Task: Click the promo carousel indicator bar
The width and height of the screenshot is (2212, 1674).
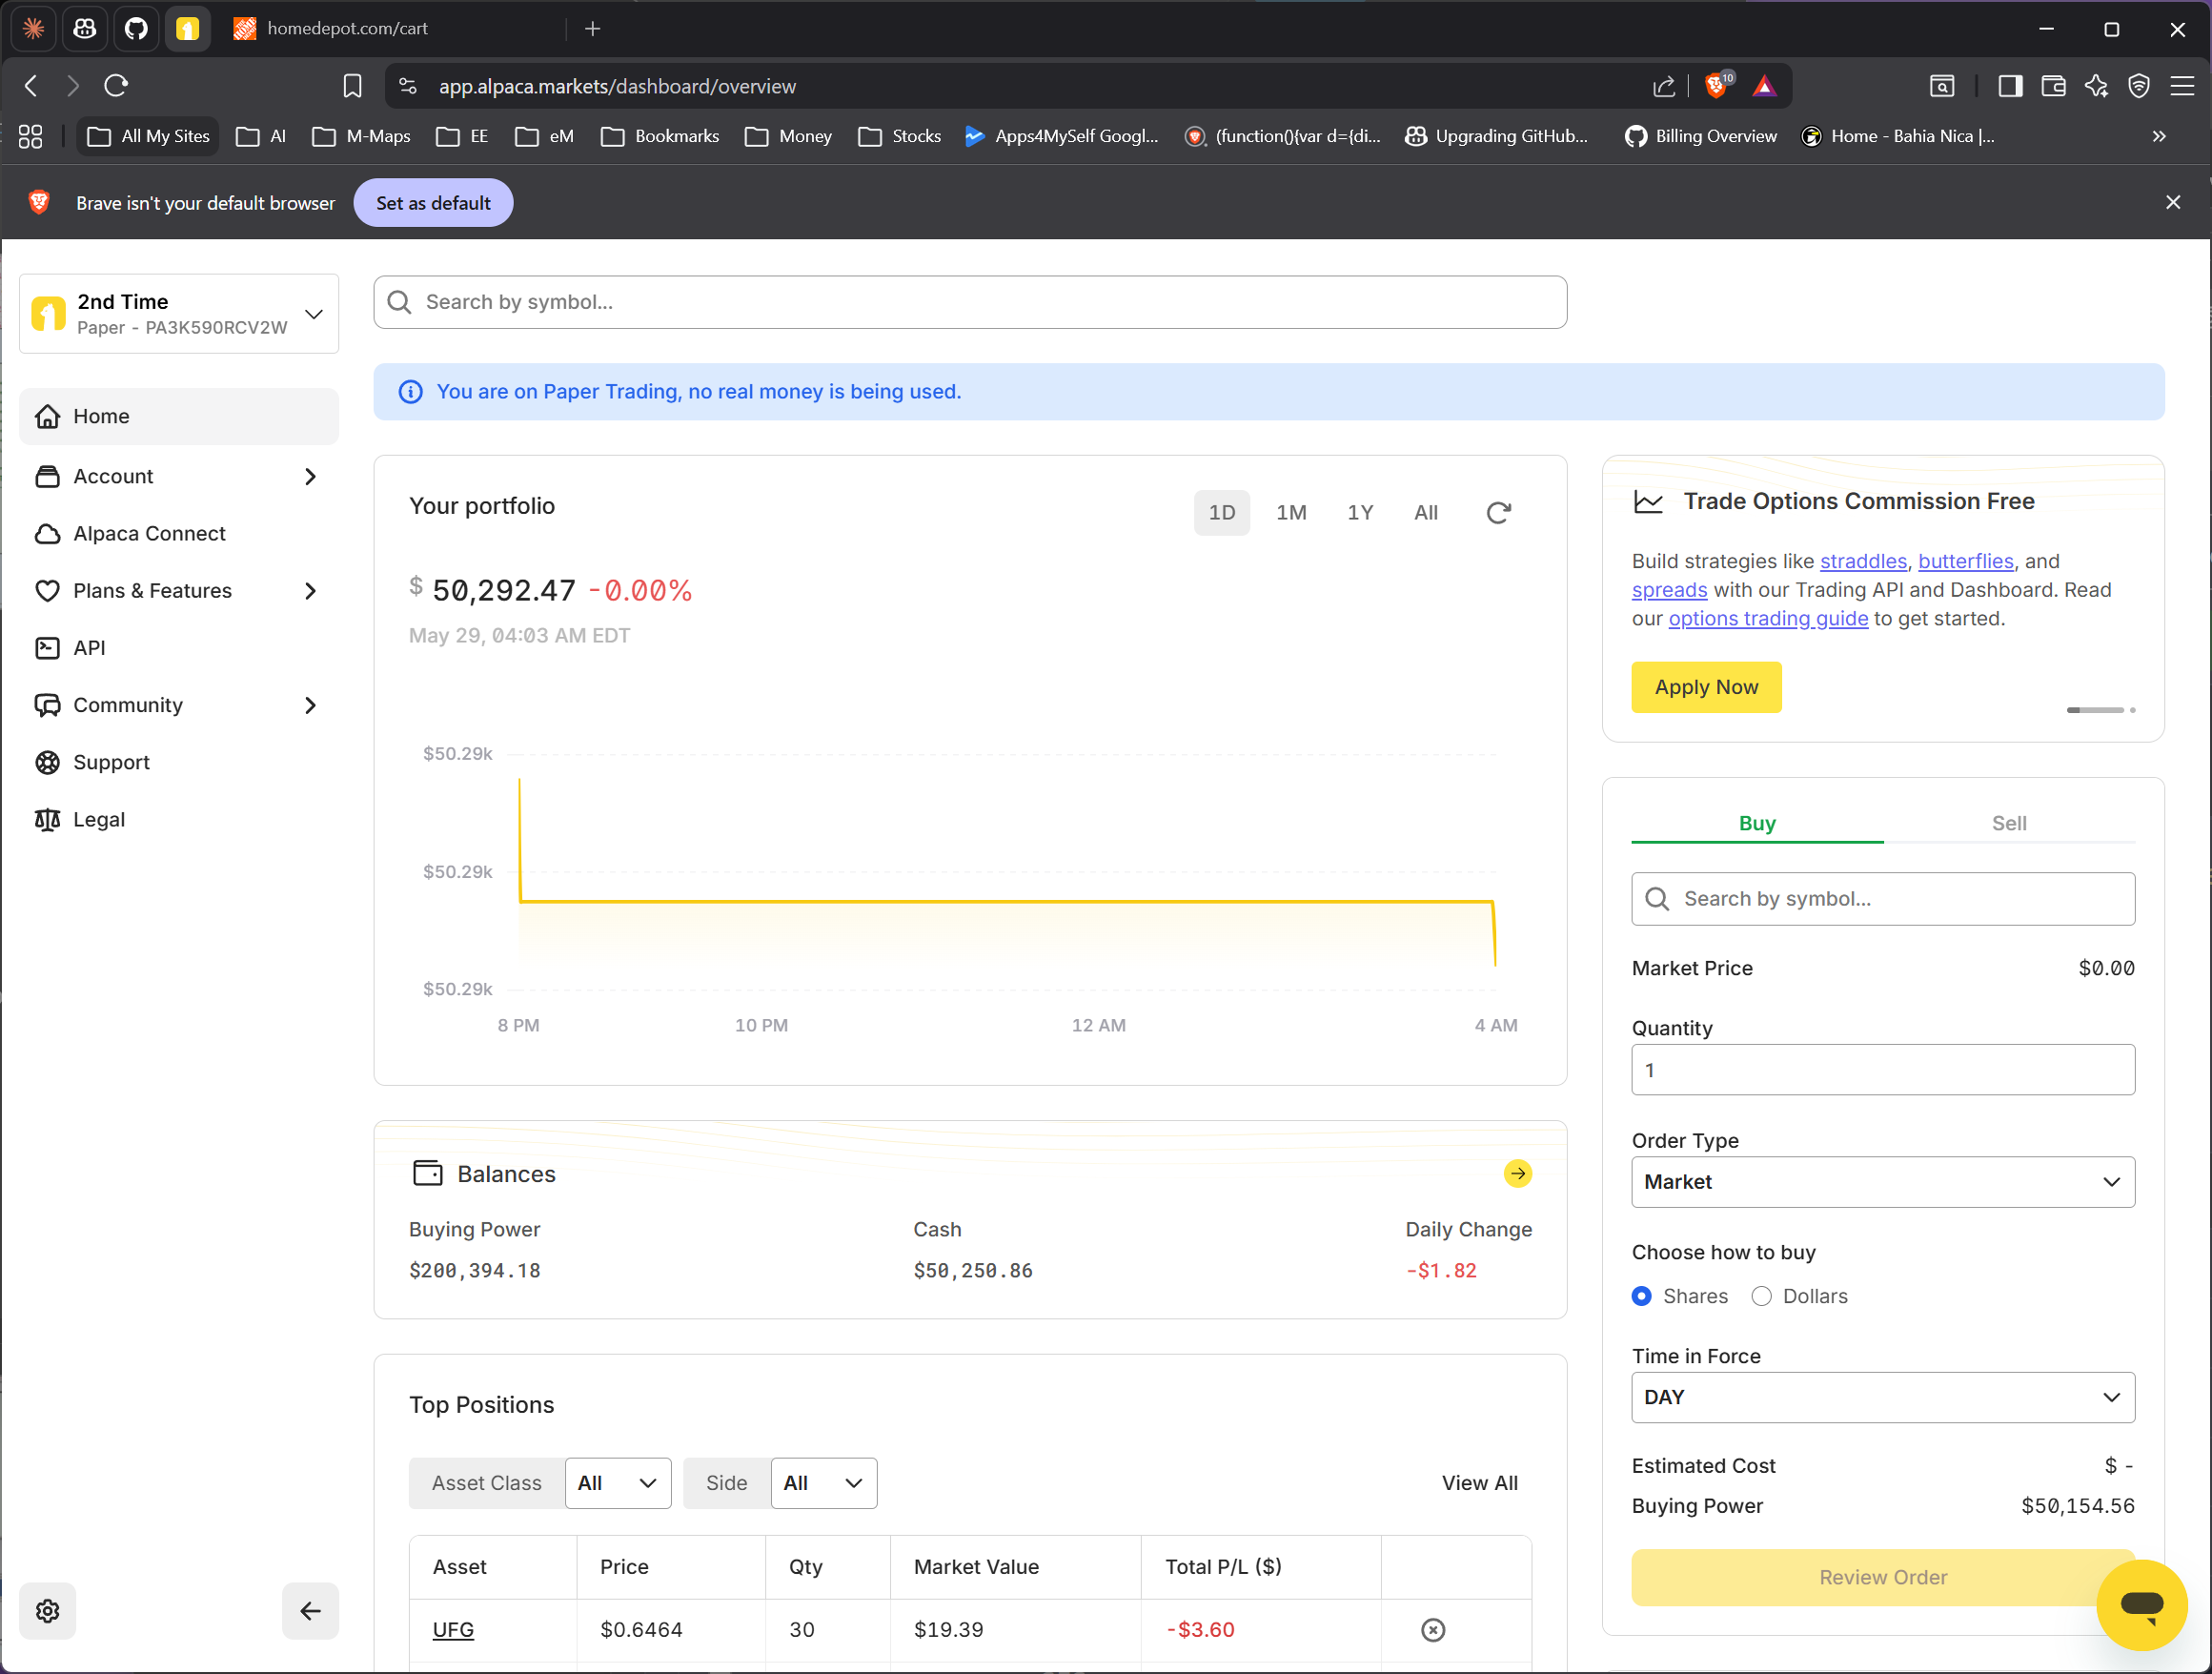Action: pyautogui.click(x=2094, y=710)
